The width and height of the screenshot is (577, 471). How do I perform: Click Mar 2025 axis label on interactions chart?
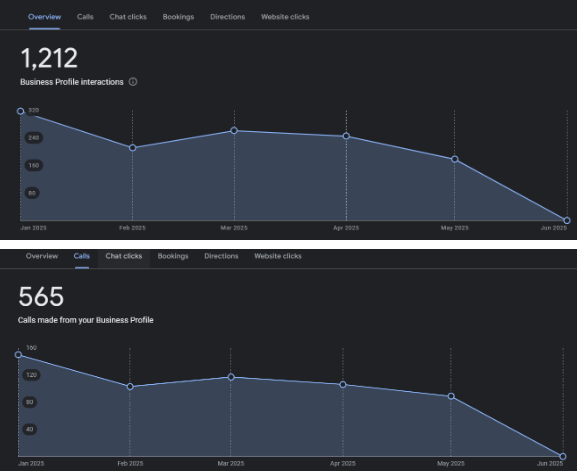[x=234, y=228]
